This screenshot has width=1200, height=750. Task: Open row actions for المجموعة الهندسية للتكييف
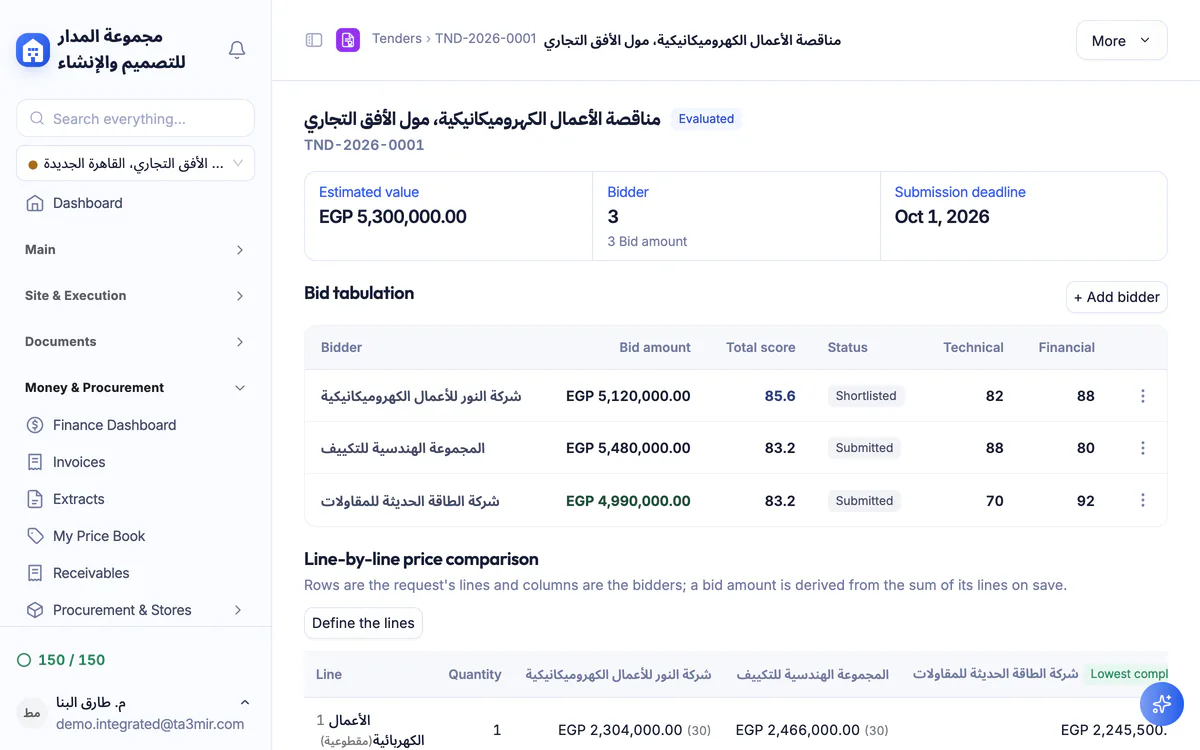[x=1143, y=448]
